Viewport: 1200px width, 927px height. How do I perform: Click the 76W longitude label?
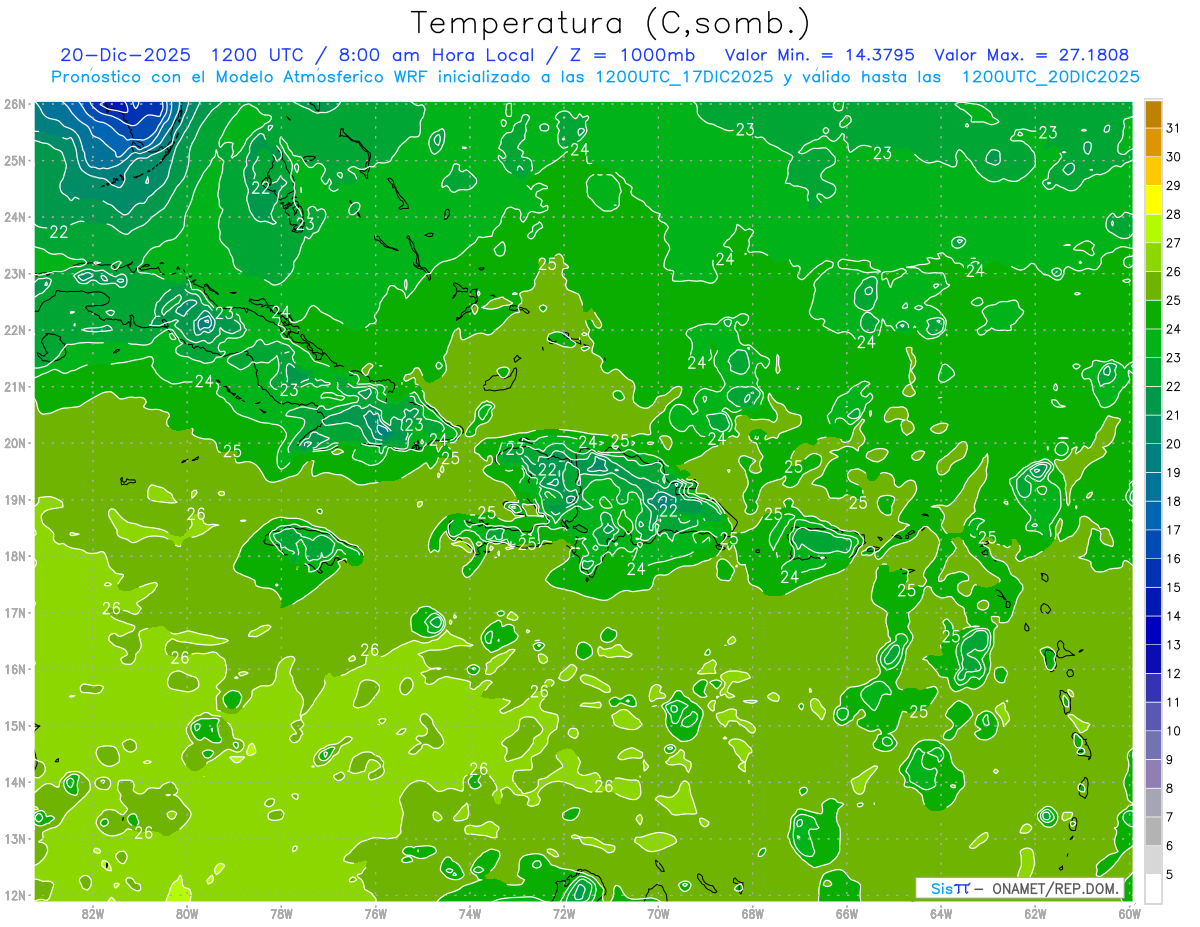[x=375, y=913]
